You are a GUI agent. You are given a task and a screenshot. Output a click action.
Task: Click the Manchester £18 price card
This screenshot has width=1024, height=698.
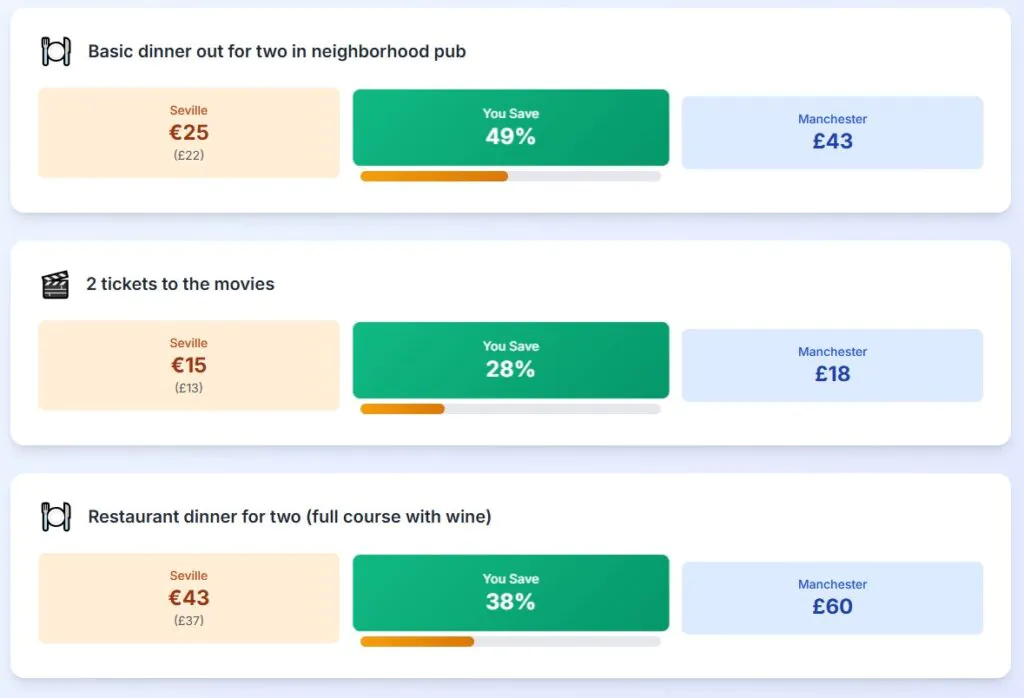(832, 366)
